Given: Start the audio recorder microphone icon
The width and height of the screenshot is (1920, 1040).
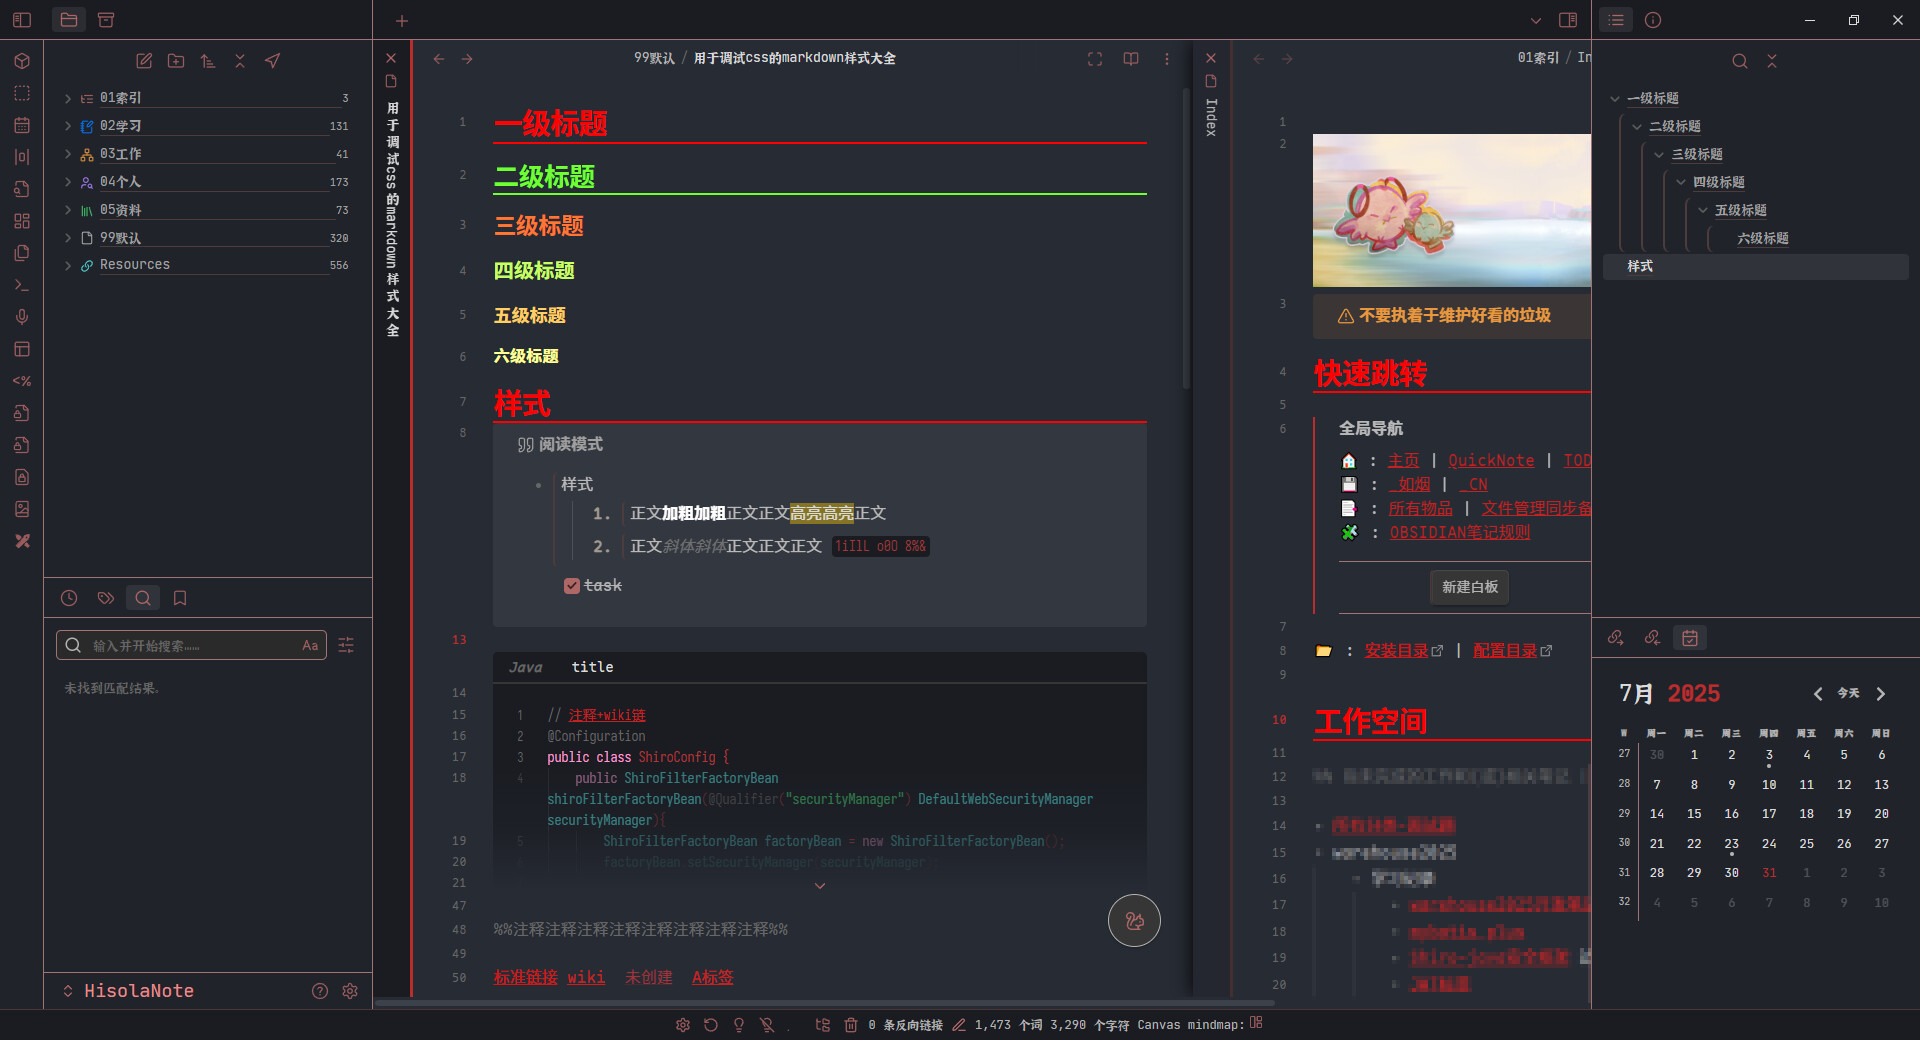Looking at the screenshot, I should 22,317.
